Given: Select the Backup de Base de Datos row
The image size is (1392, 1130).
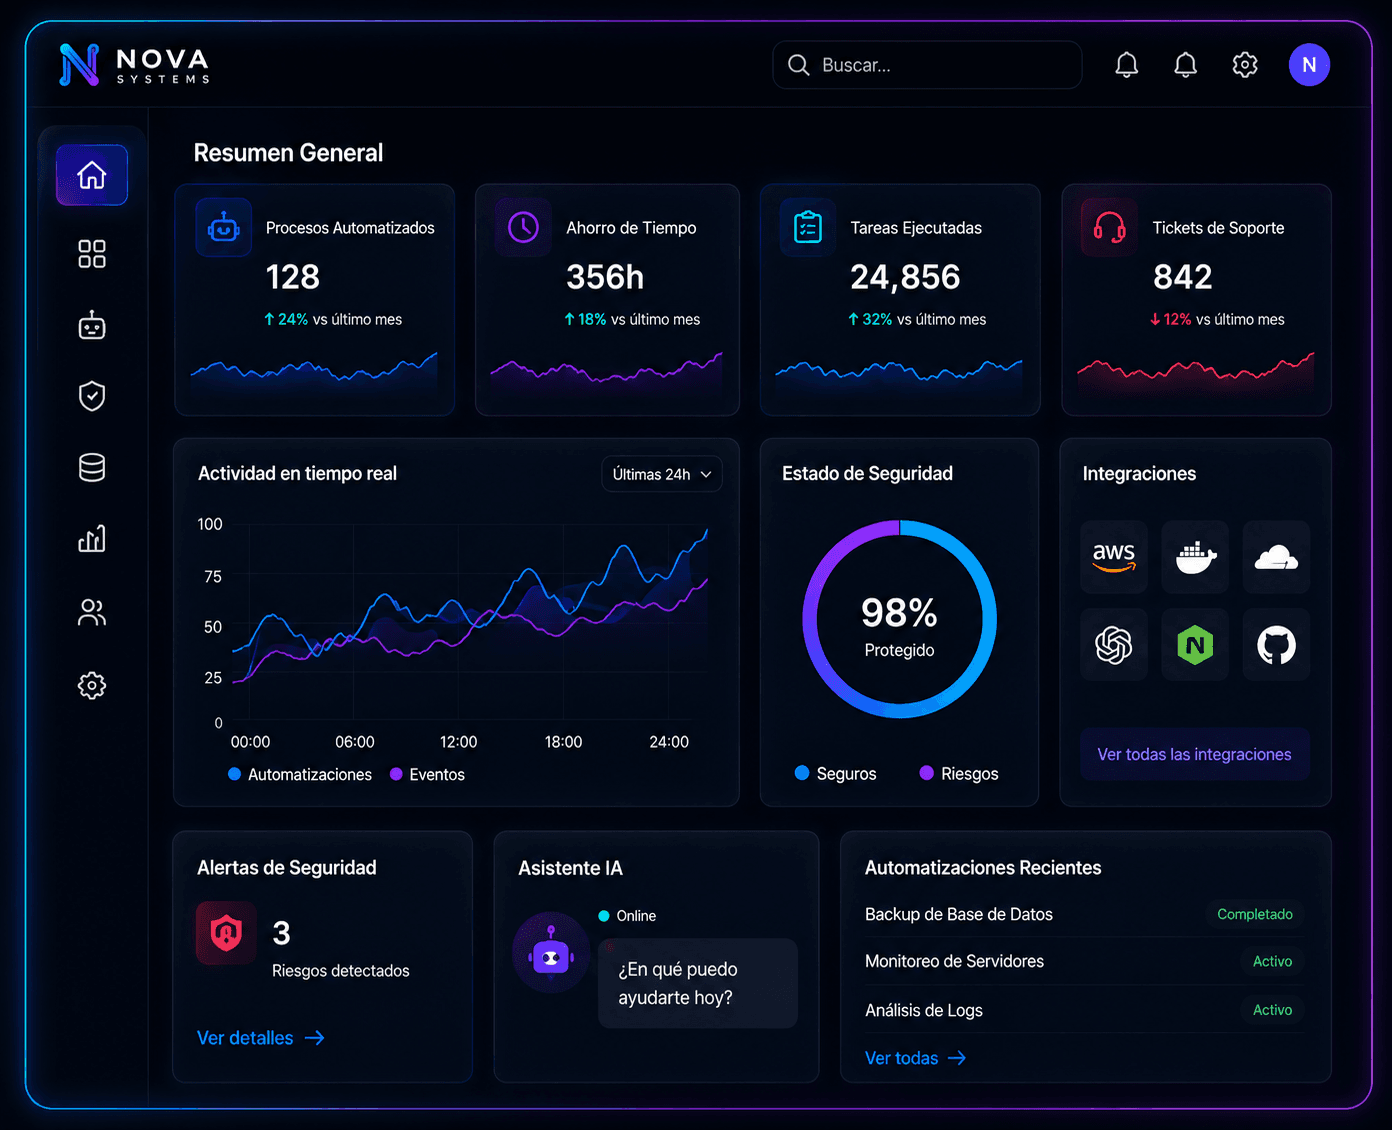Looking at the screenshot, I should 1084,914.
